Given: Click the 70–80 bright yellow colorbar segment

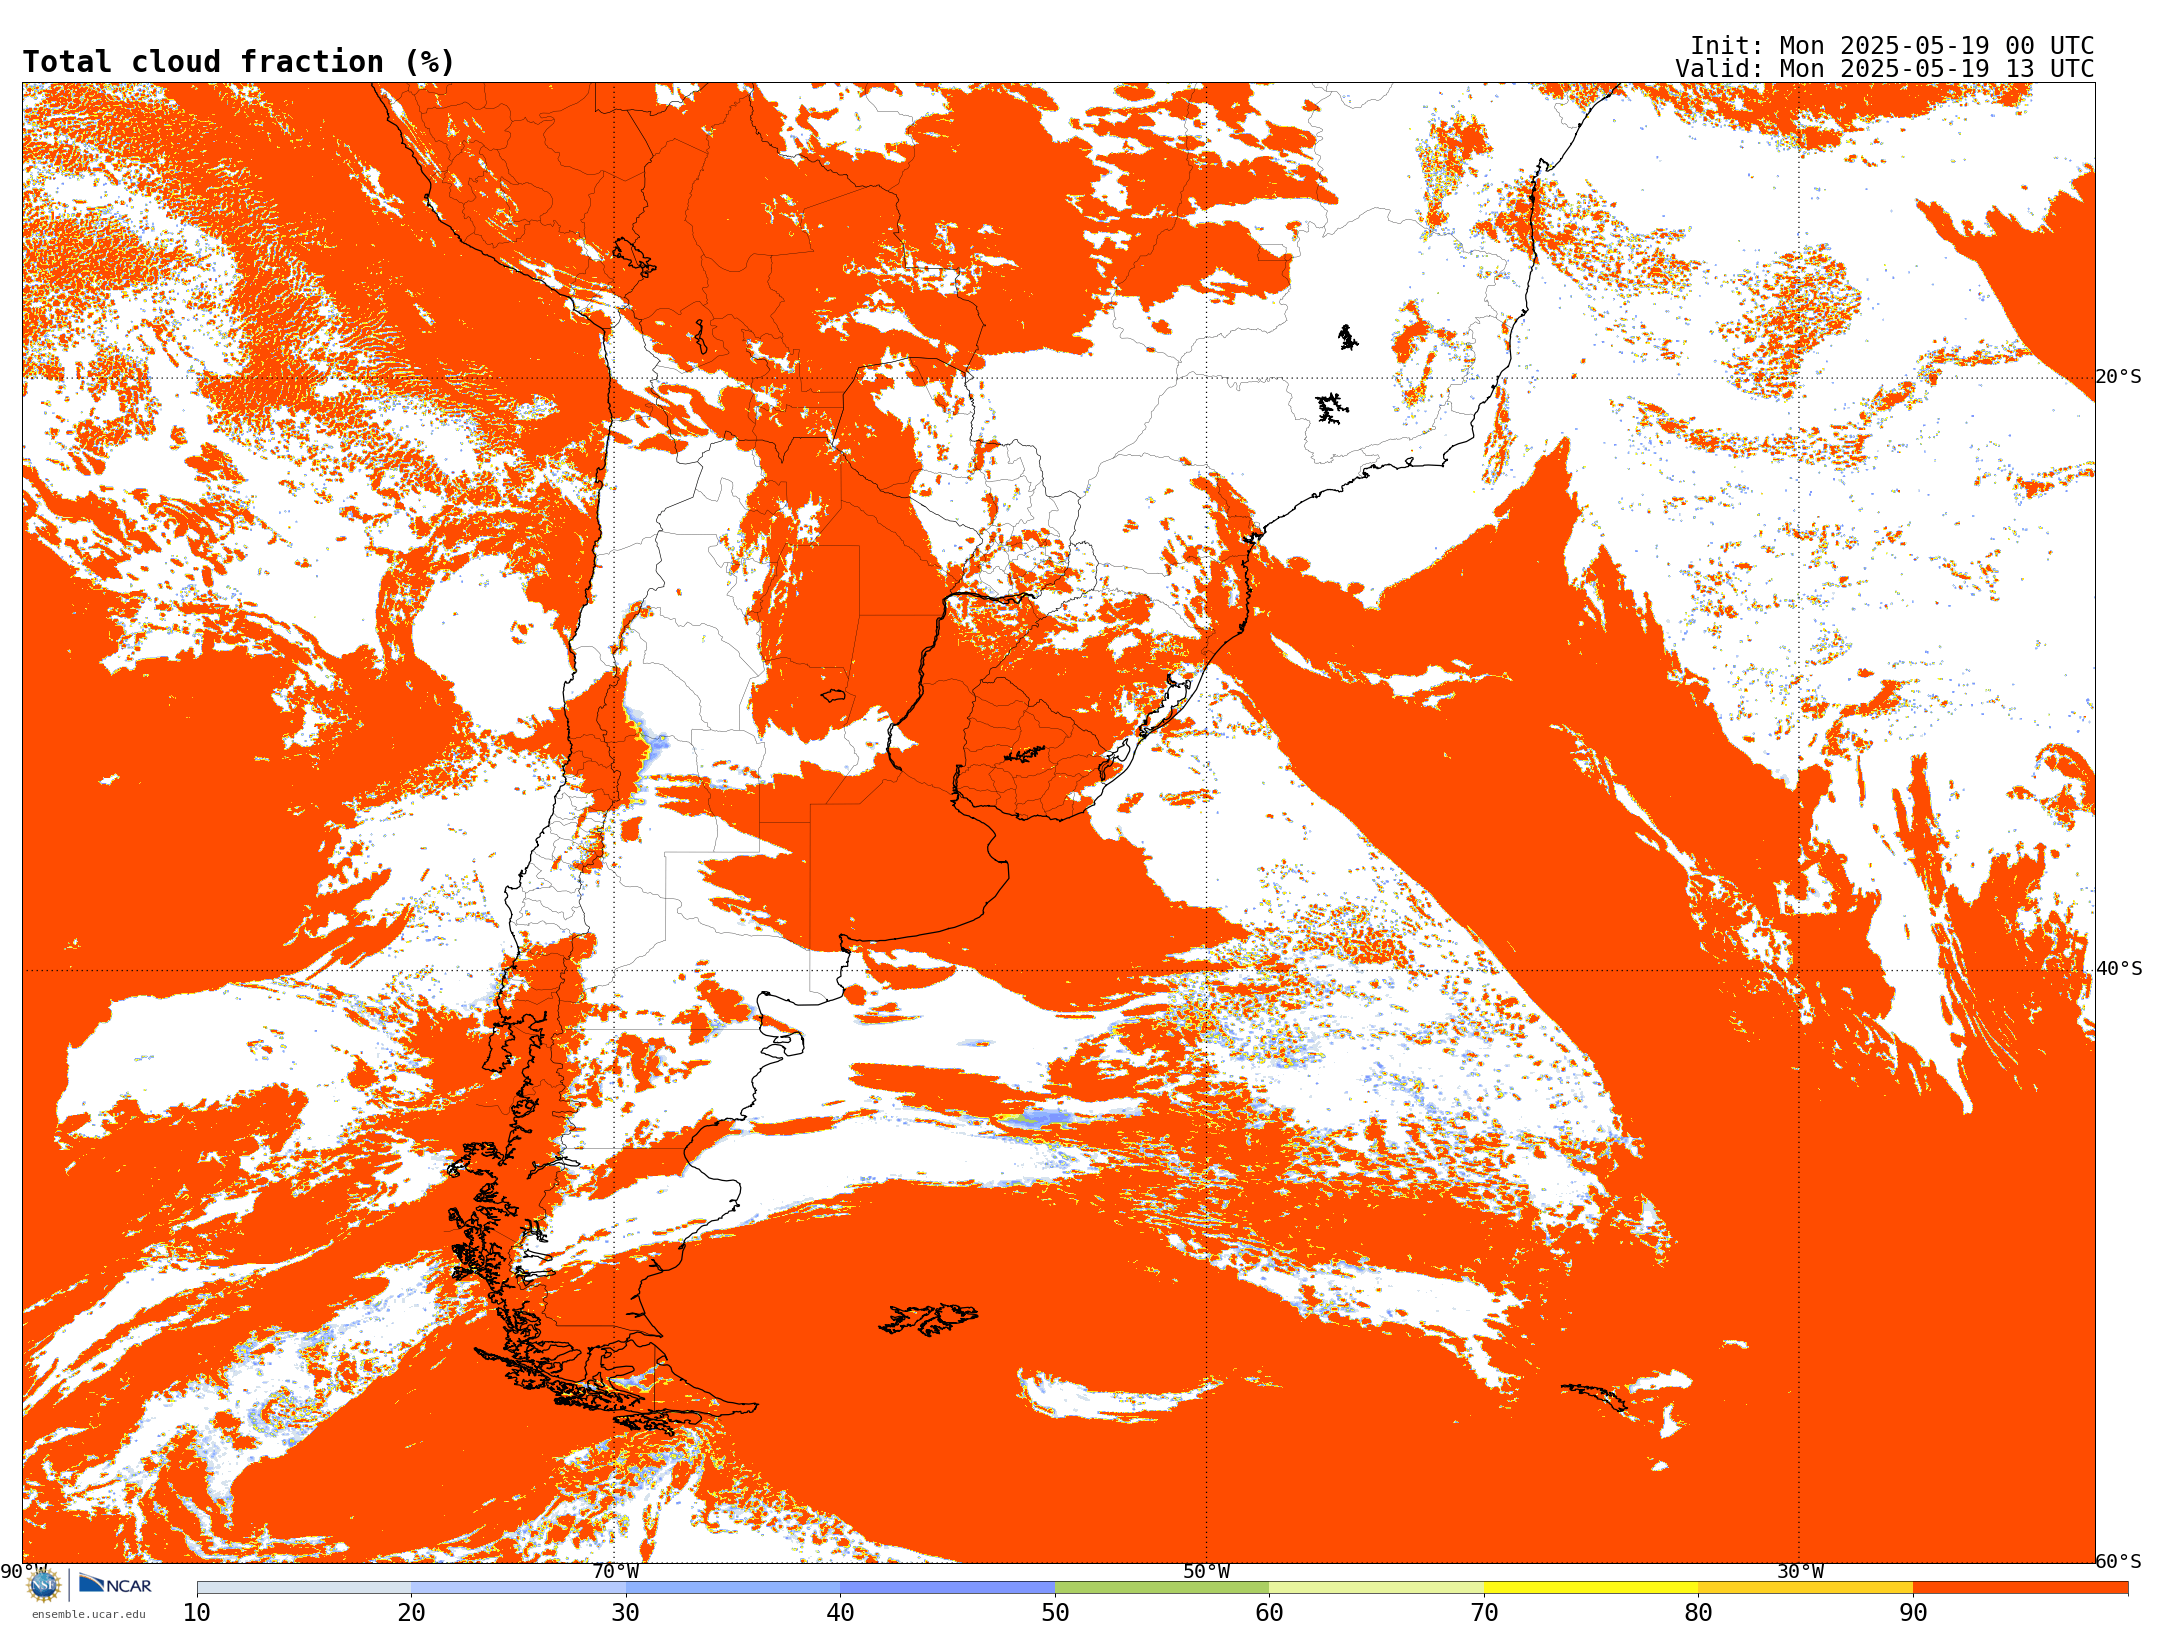Looking at the screenshot, I should (1591, 1588).
